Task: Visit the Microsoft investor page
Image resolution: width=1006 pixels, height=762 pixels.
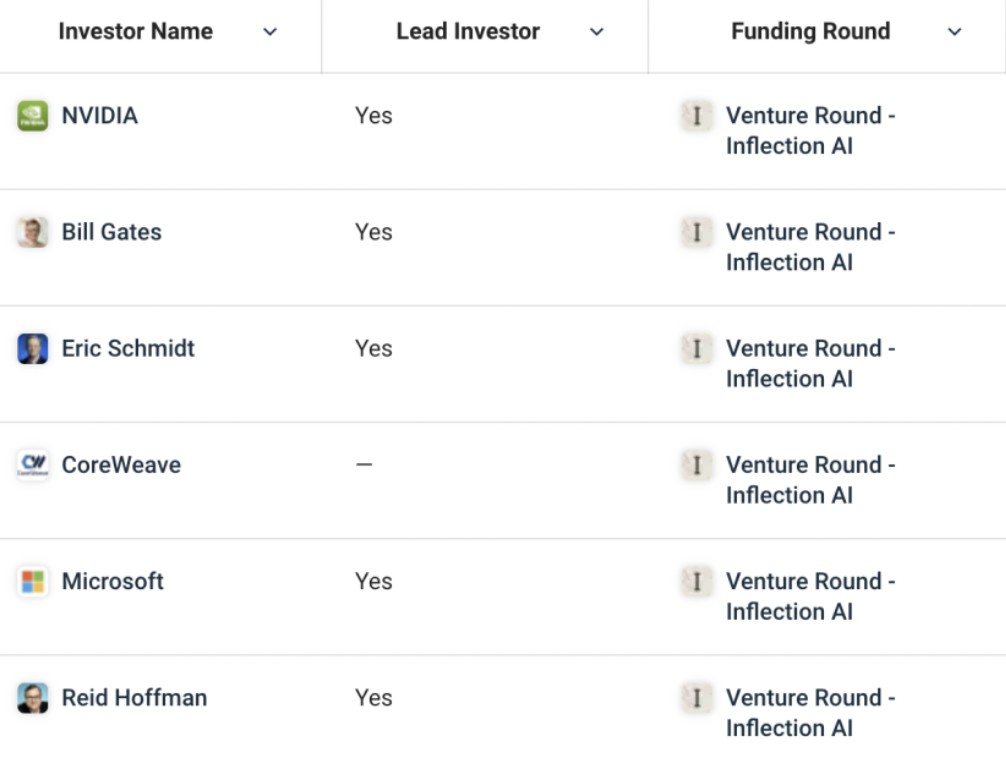Action: 112,582
